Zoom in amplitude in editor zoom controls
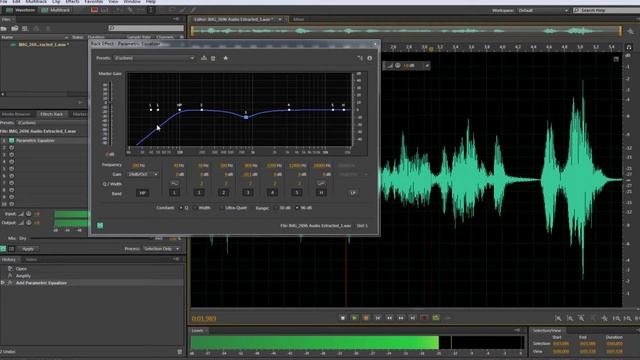 558,318
